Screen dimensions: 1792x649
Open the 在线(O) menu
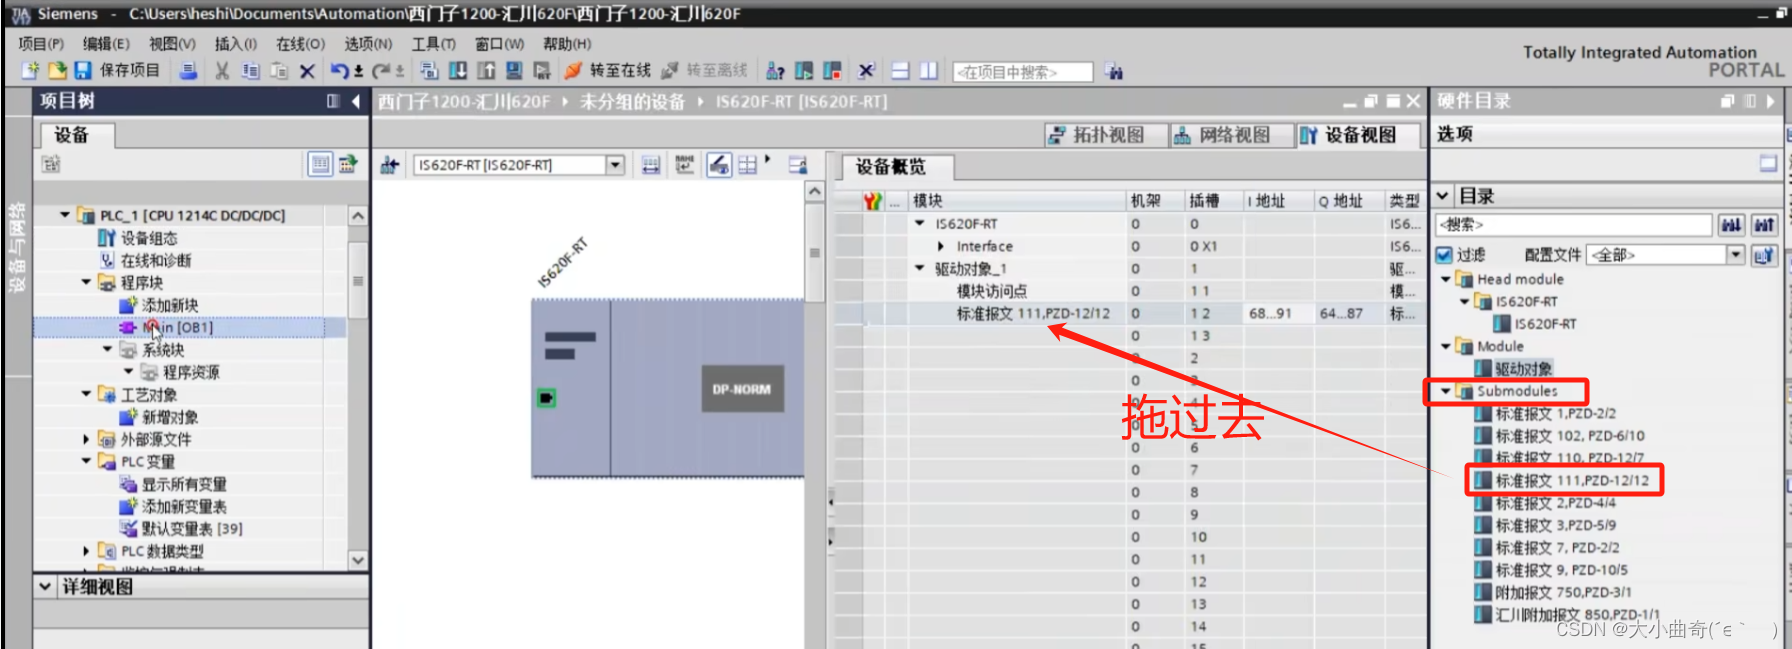point(300,43)
